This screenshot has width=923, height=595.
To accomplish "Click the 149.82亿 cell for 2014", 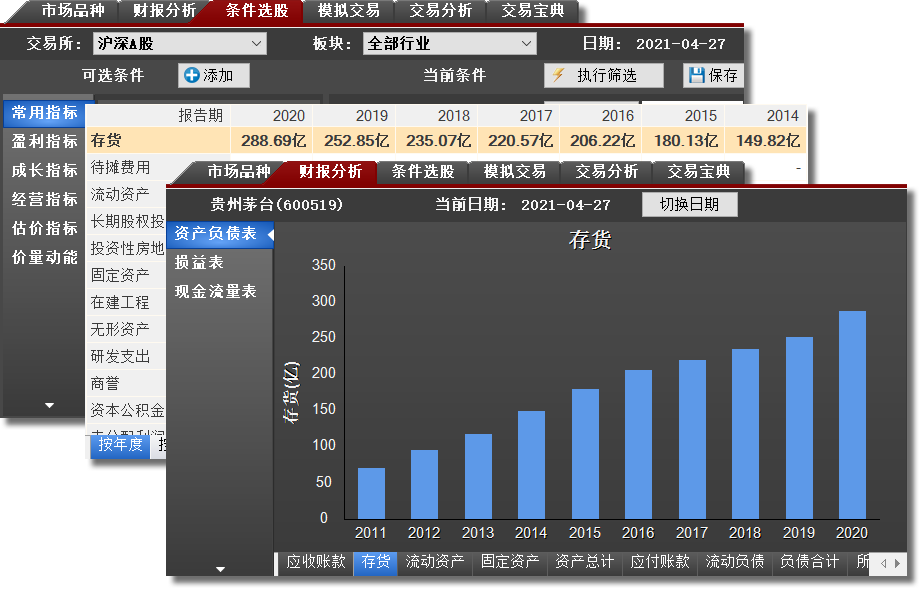I will [x=767, y=141].
